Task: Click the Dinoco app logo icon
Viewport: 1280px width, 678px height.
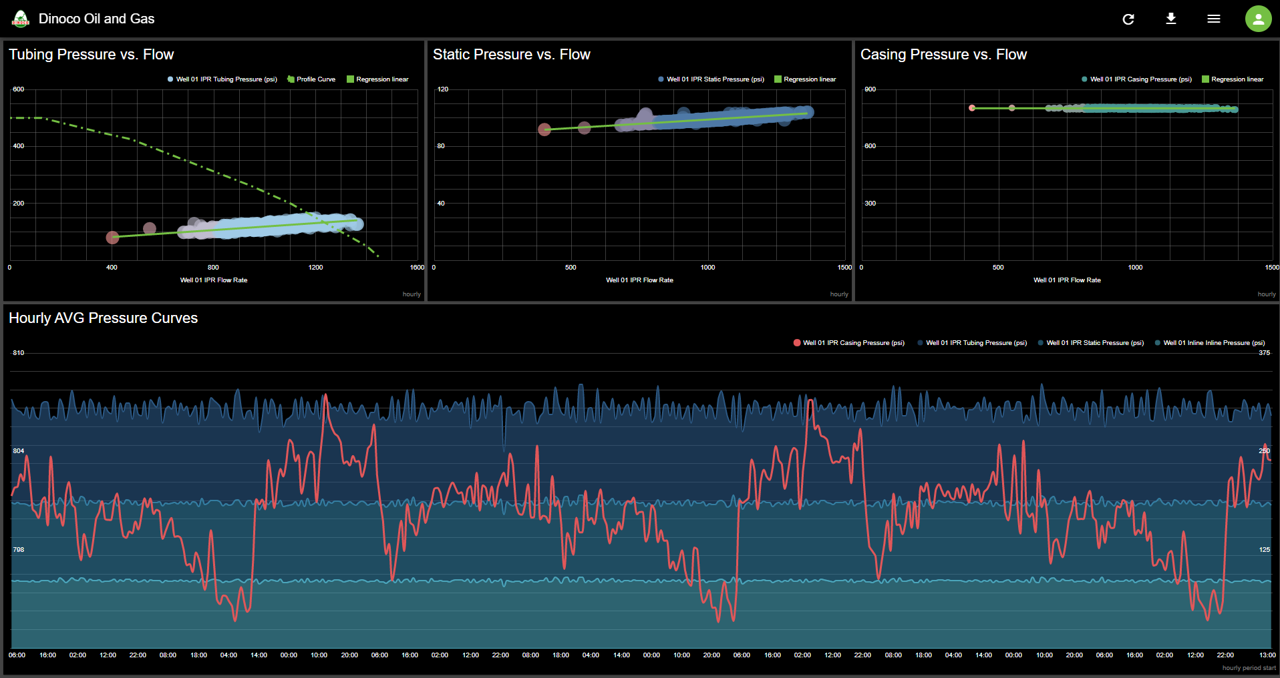Action: click(20, 18)
